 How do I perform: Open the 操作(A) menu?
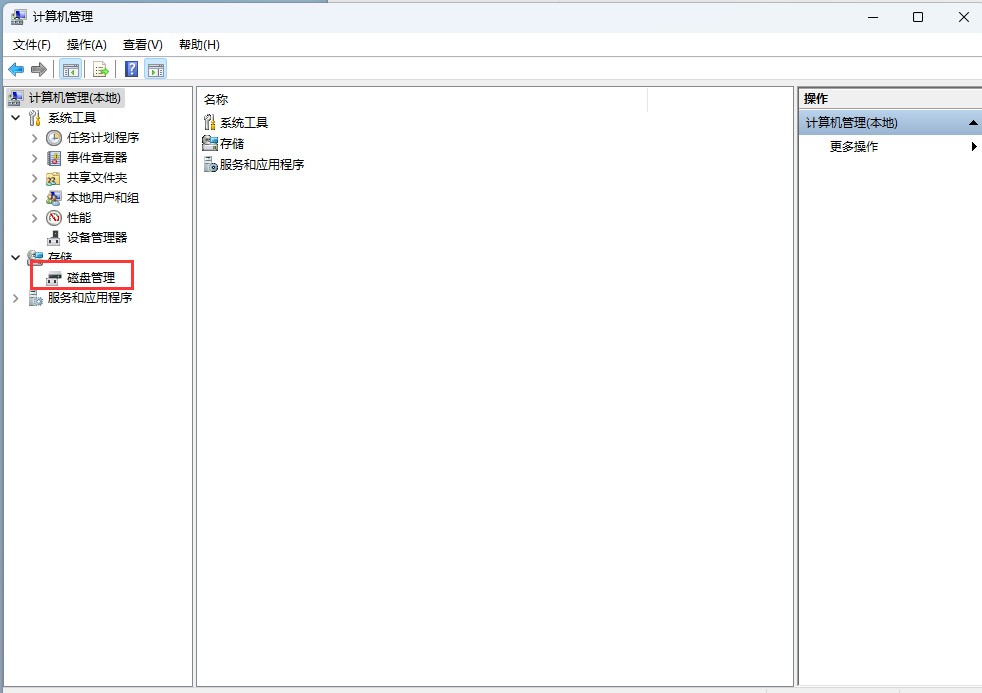click(x=86, y=45)
